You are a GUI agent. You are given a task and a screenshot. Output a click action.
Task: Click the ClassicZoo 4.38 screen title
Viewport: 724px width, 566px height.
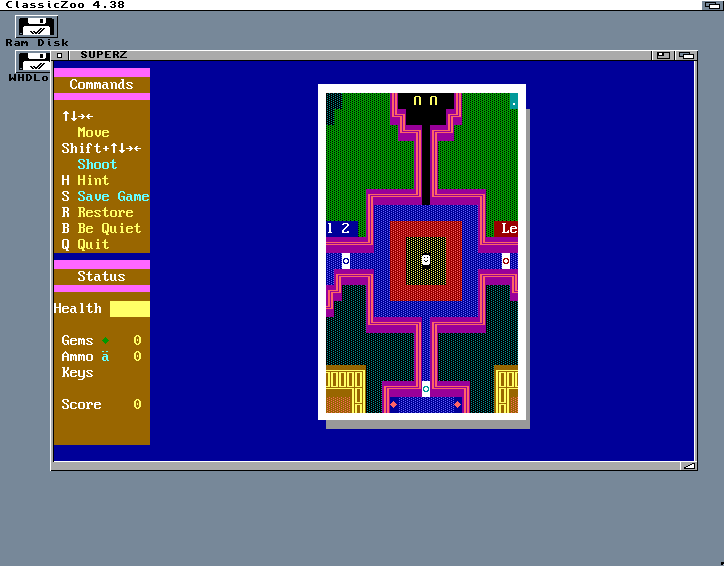(65, 5)
